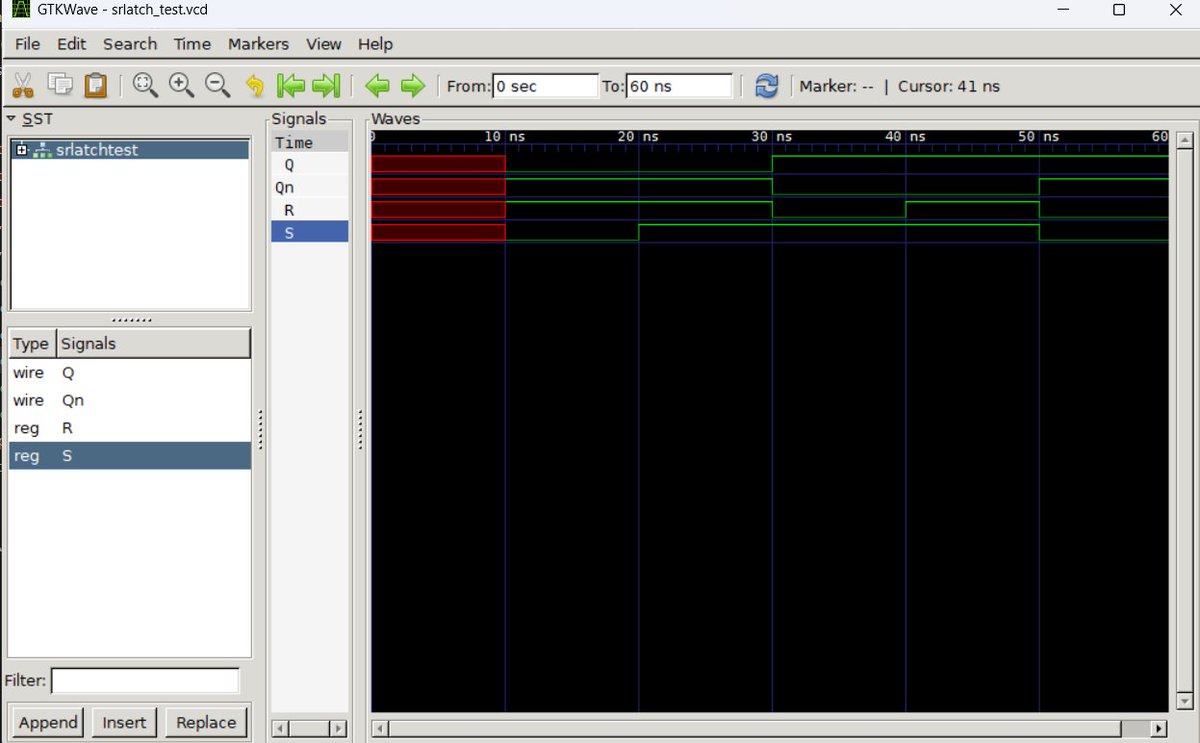Image resolution: width=1200 pixels, height=743 pixels.
Task: Find previous edge left arrow
Action: point(377,86)
